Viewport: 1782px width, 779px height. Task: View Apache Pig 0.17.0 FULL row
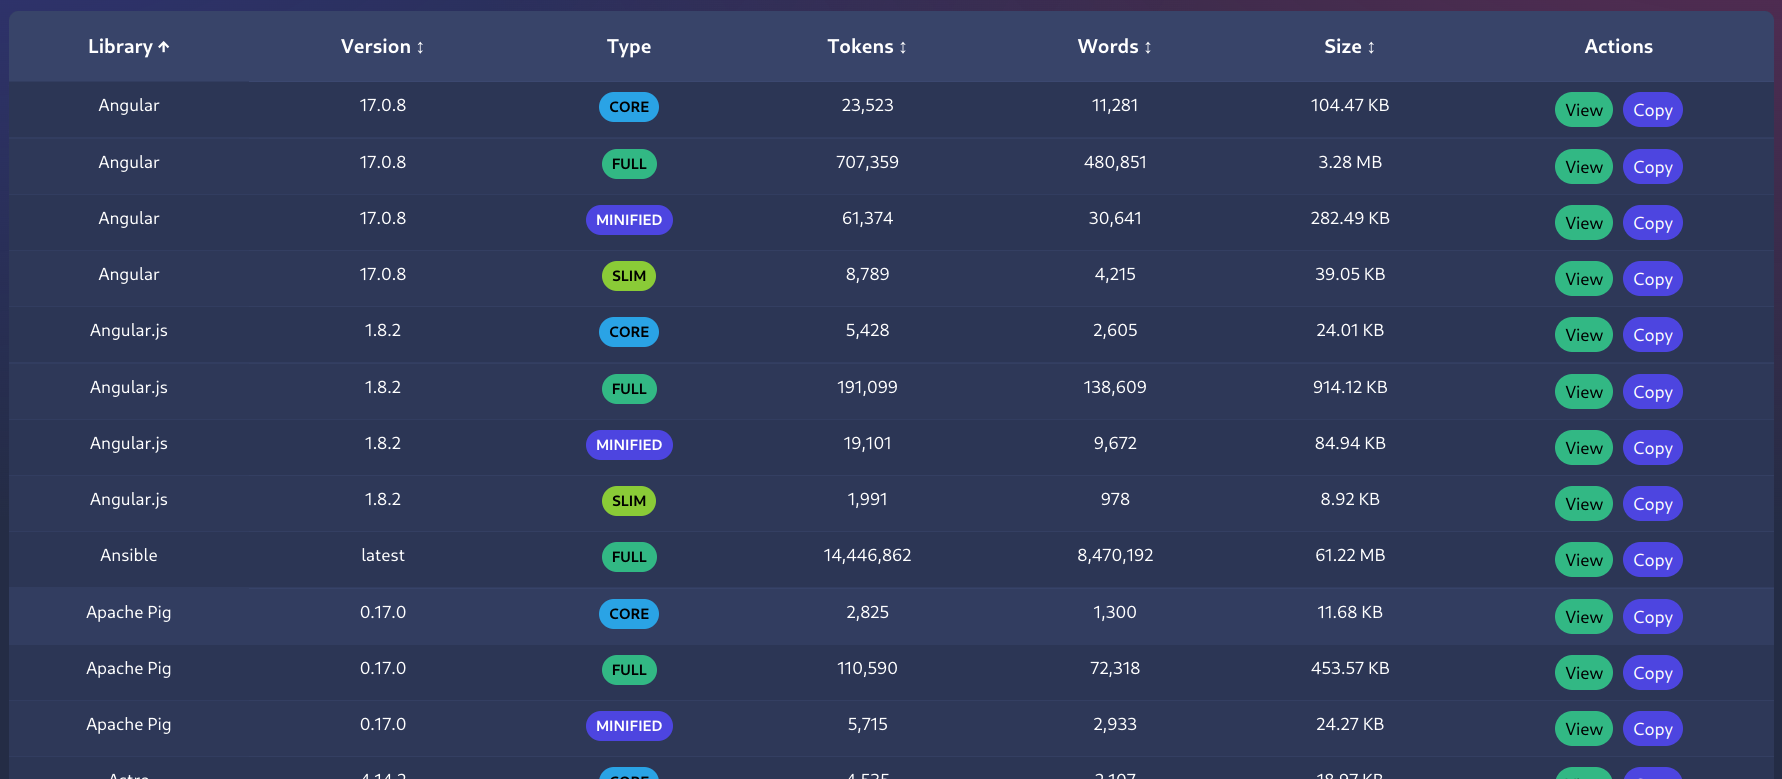(x=1584, y=673)
